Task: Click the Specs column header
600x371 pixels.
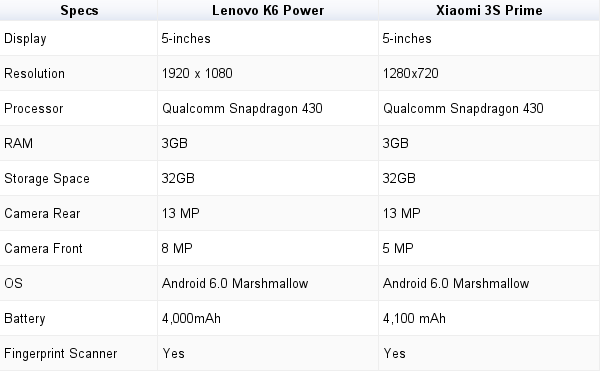Action: [x=79, y=10]
